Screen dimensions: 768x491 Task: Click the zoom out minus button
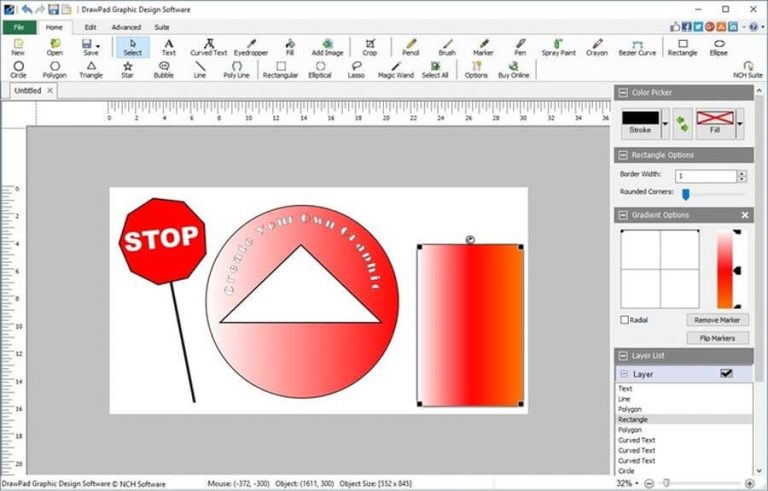[649, 484]
